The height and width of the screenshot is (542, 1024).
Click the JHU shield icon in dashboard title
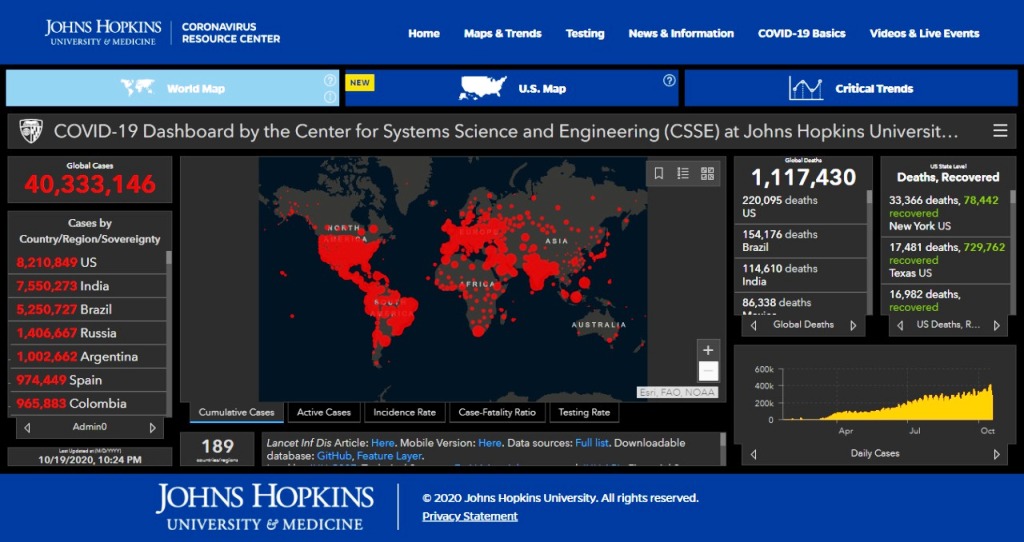coord(31,131)
